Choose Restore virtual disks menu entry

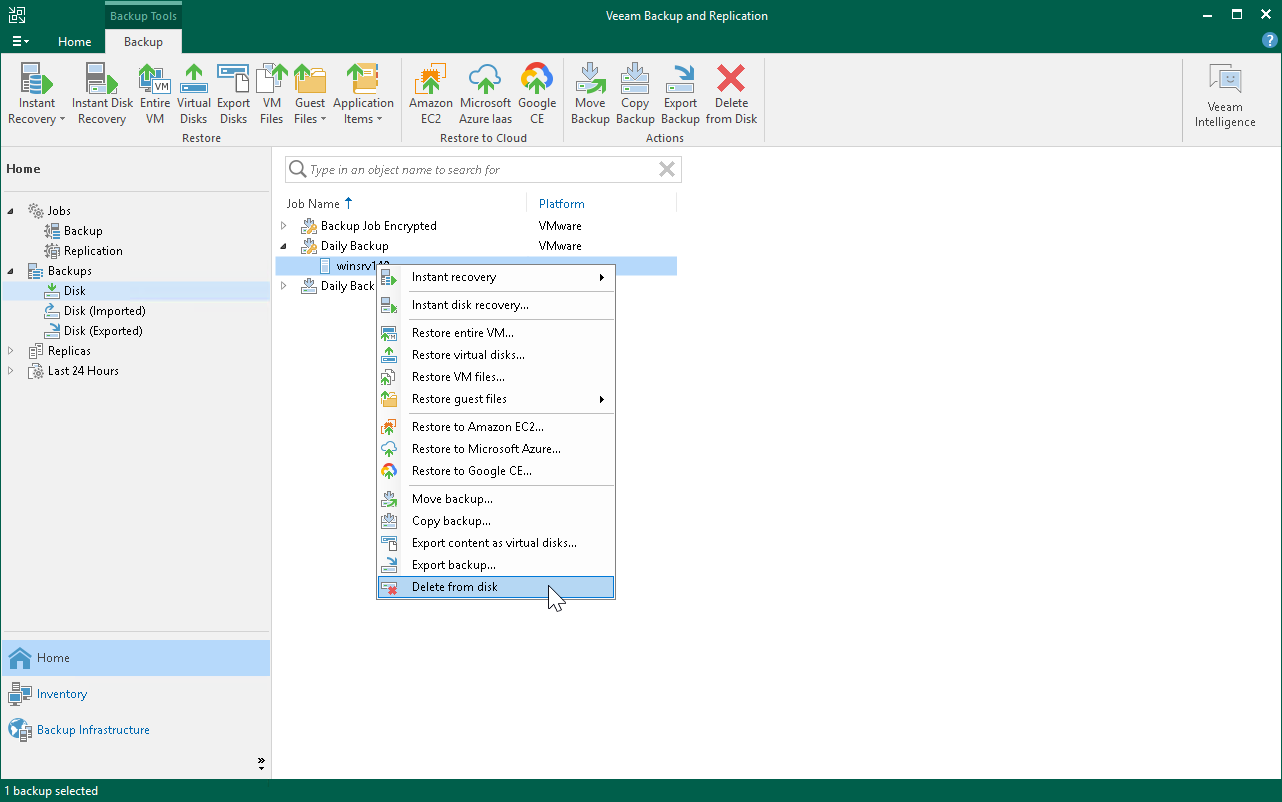pos(496,355)
